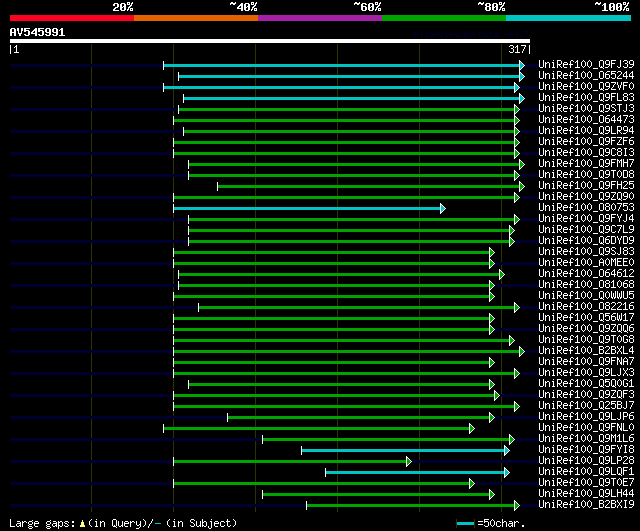Select the UniRef100_Q56W17 label
The width and height of the screenshot is (640, 531).
[586, 318]
